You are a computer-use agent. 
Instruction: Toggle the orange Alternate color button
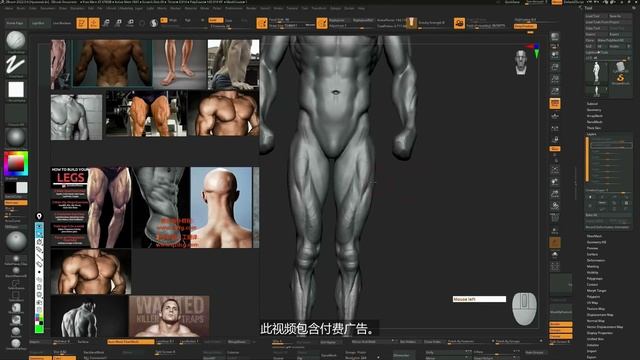coord(16,202)
